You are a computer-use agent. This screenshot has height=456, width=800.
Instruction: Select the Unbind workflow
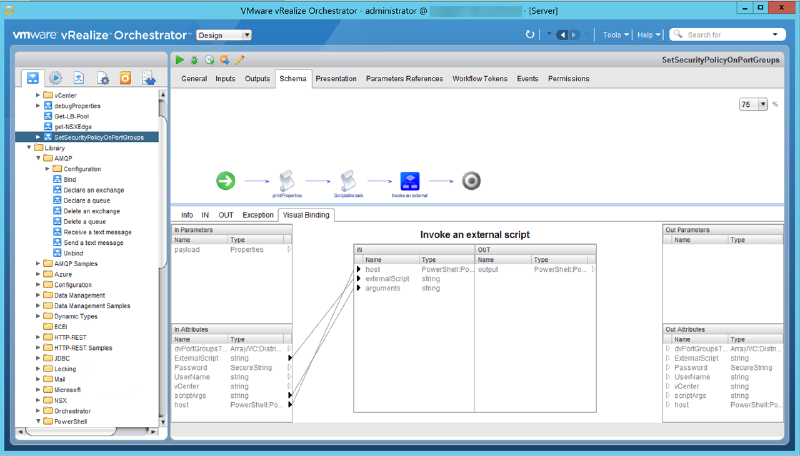point(68,253)
